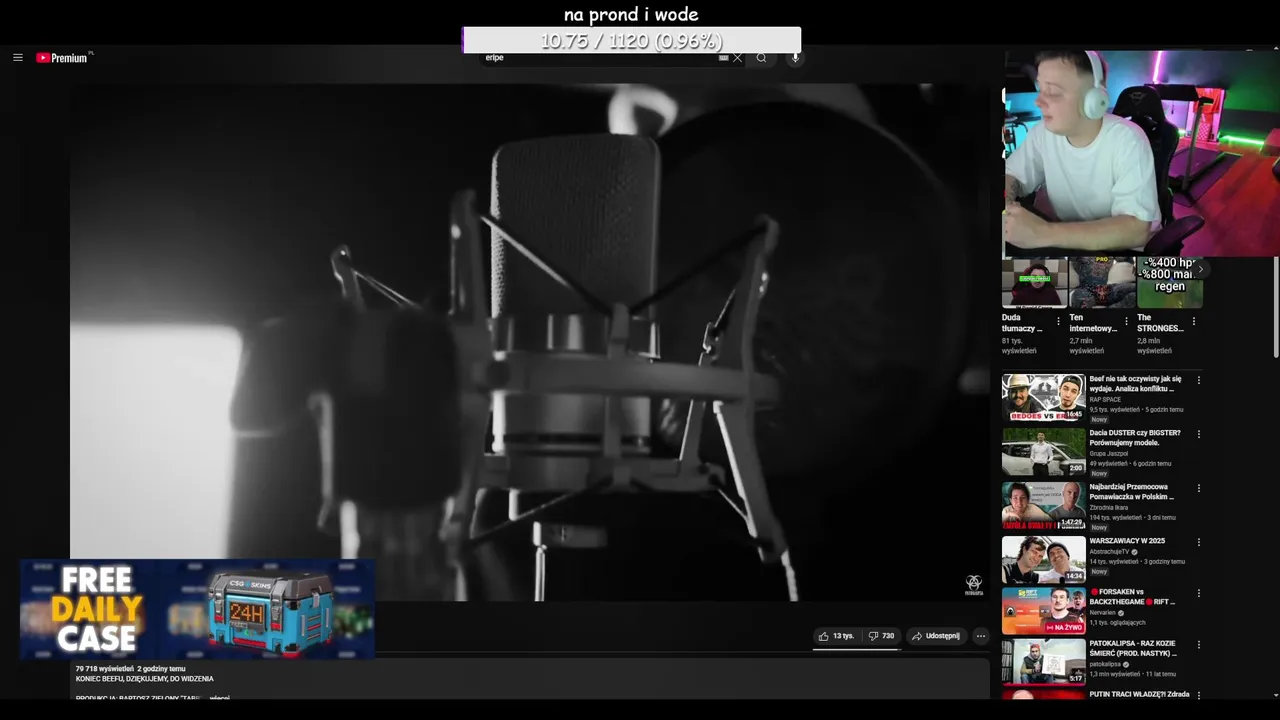1280x720 pixels.
Task: Open the 'Najbardziej Przemocowa Pomawiaczka' thumbnail
Action: point(1043,506)
